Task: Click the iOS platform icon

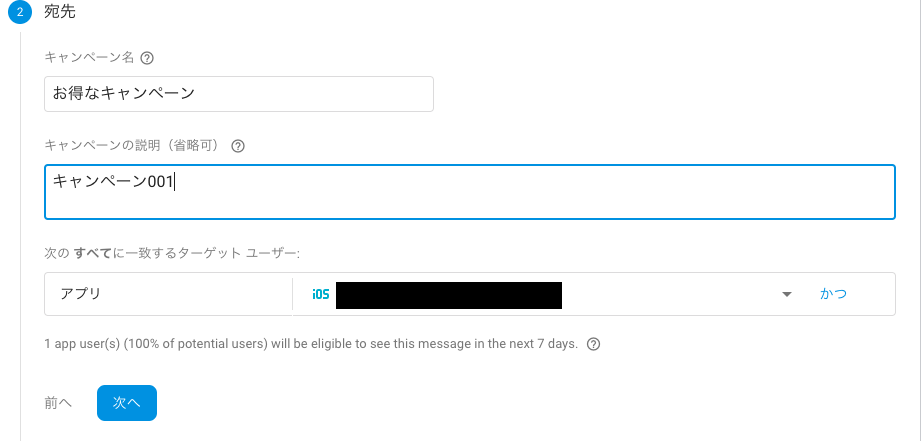Action: [320, 294]
